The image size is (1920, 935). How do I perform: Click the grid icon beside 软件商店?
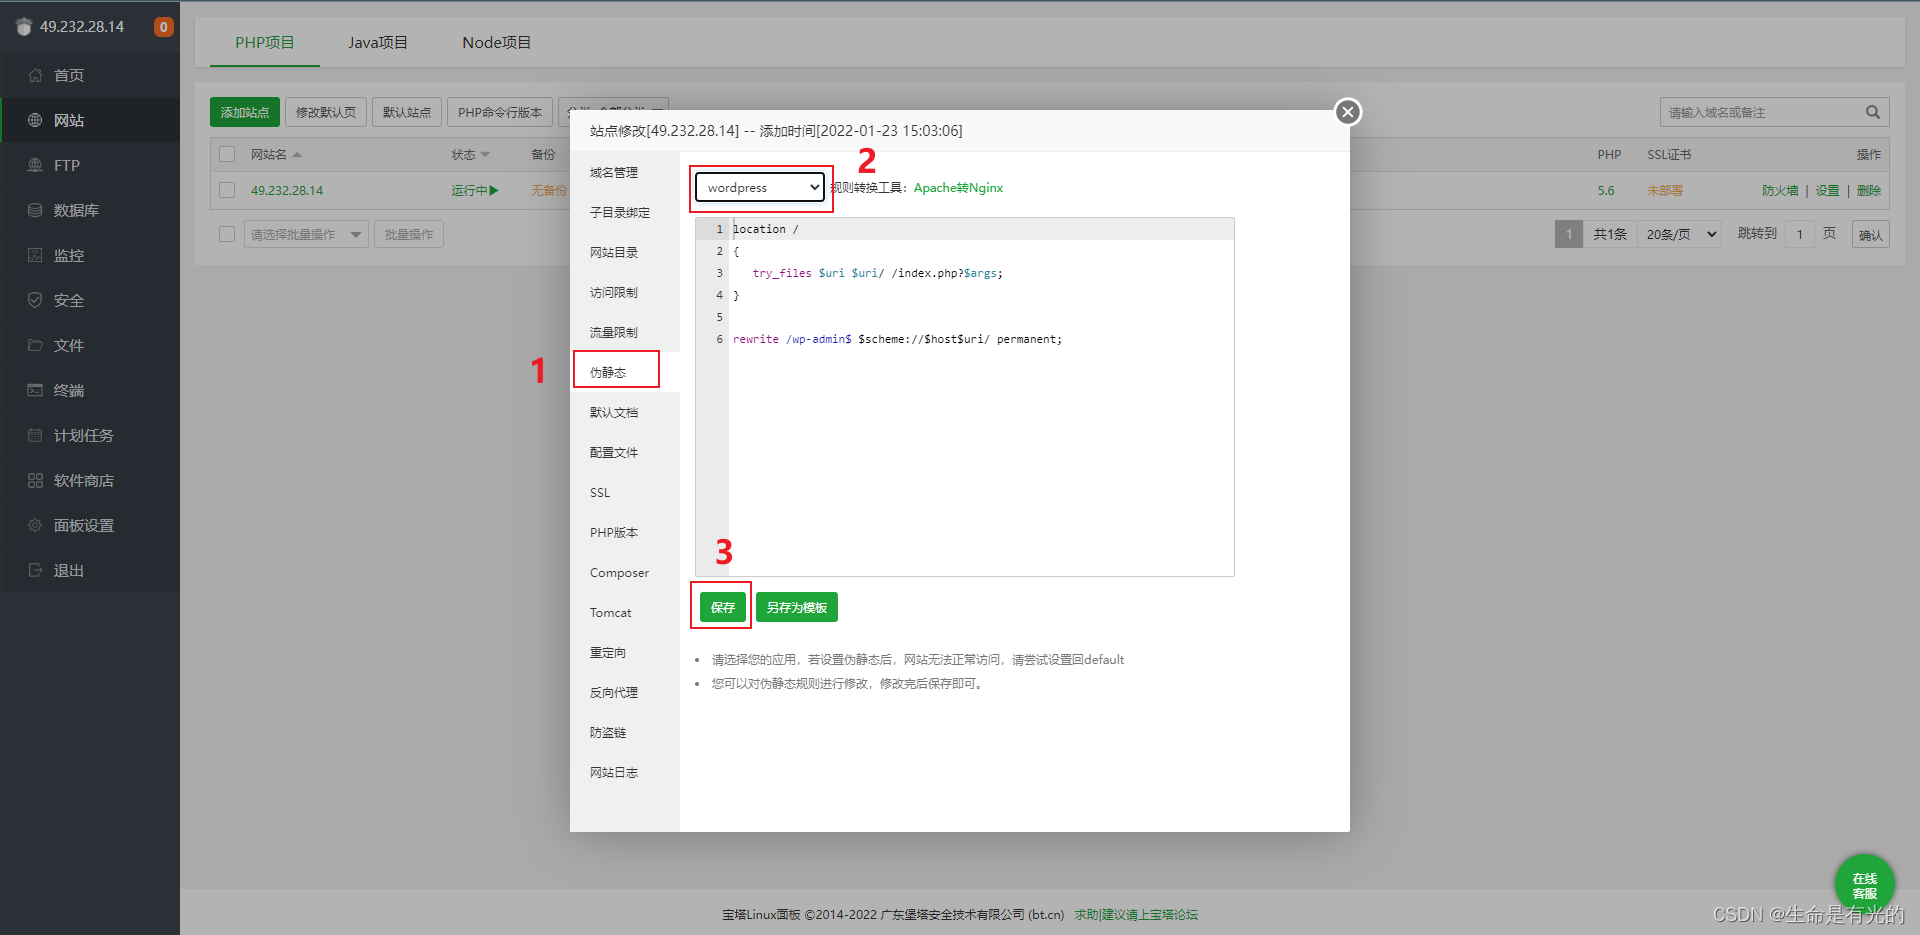tap(35, 480)
